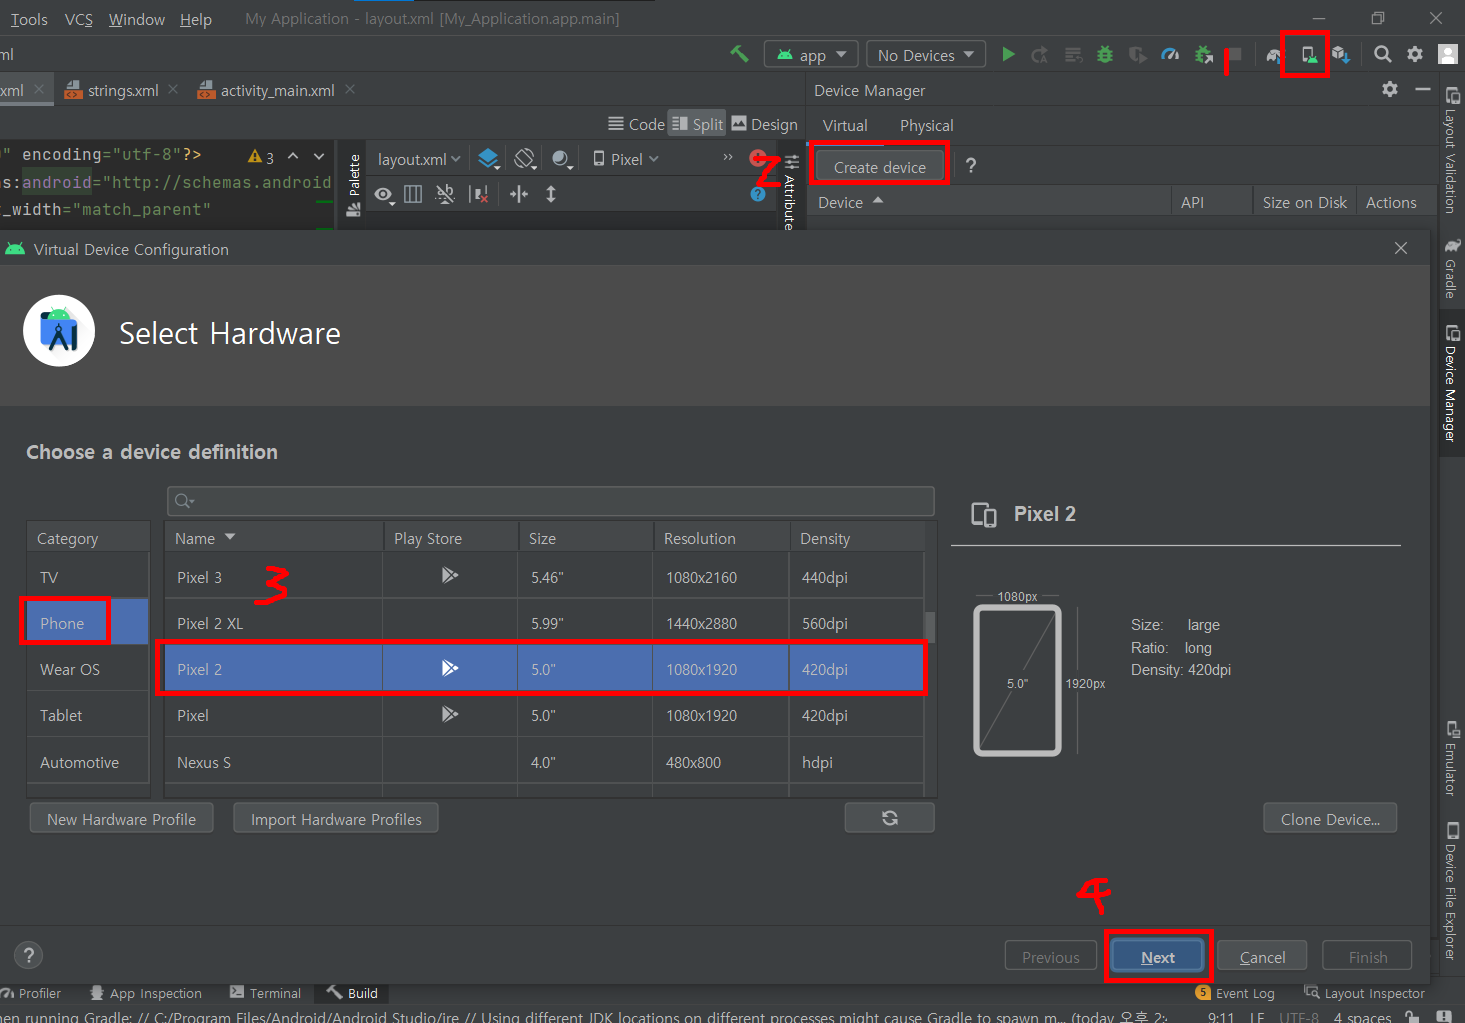This screenshot has height=1023, width=1465.
Task: Sort by Name column header
Action: pos(273,538)
